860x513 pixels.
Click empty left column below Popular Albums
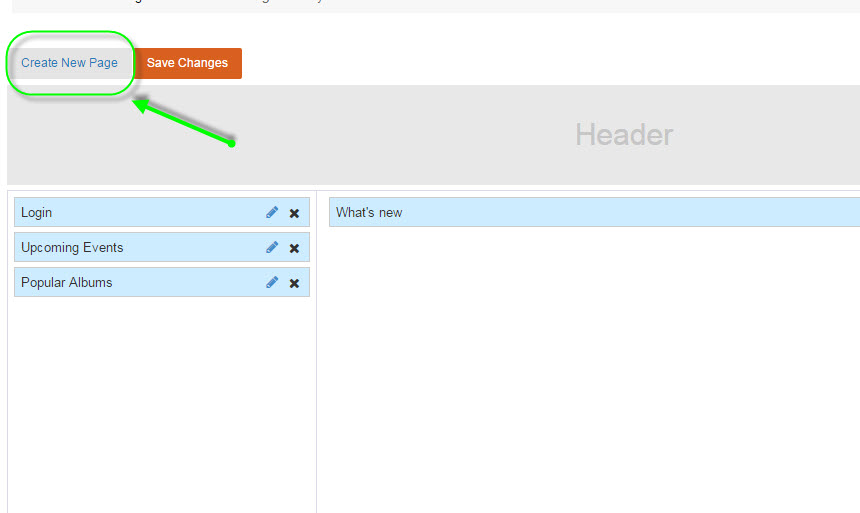pos(160,400)
